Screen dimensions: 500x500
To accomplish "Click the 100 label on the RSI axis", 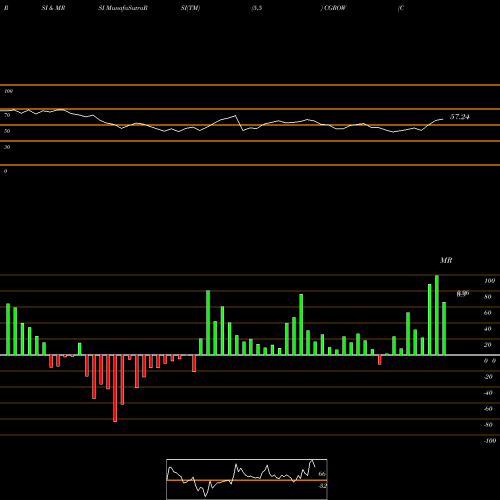I will pyautogui.click(x=8, y=91).
